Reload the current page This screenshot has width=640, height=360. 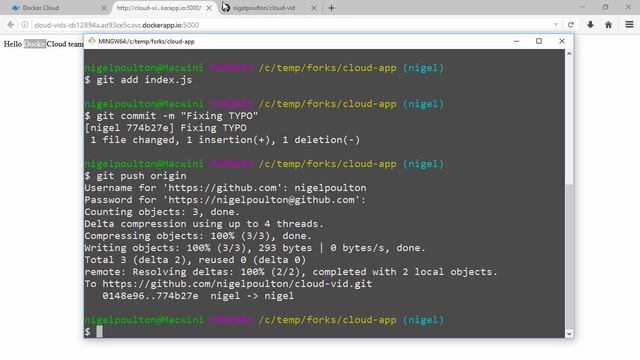click(571, 25)
